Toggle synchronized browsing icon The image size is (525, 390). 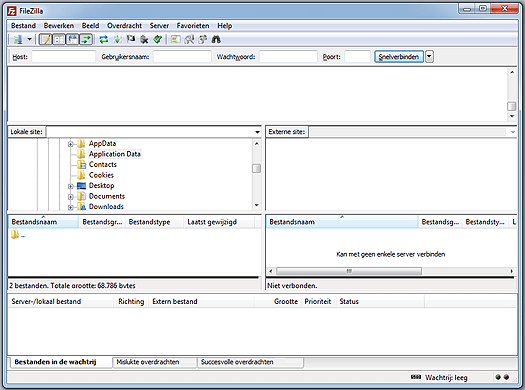click(203, 40)
